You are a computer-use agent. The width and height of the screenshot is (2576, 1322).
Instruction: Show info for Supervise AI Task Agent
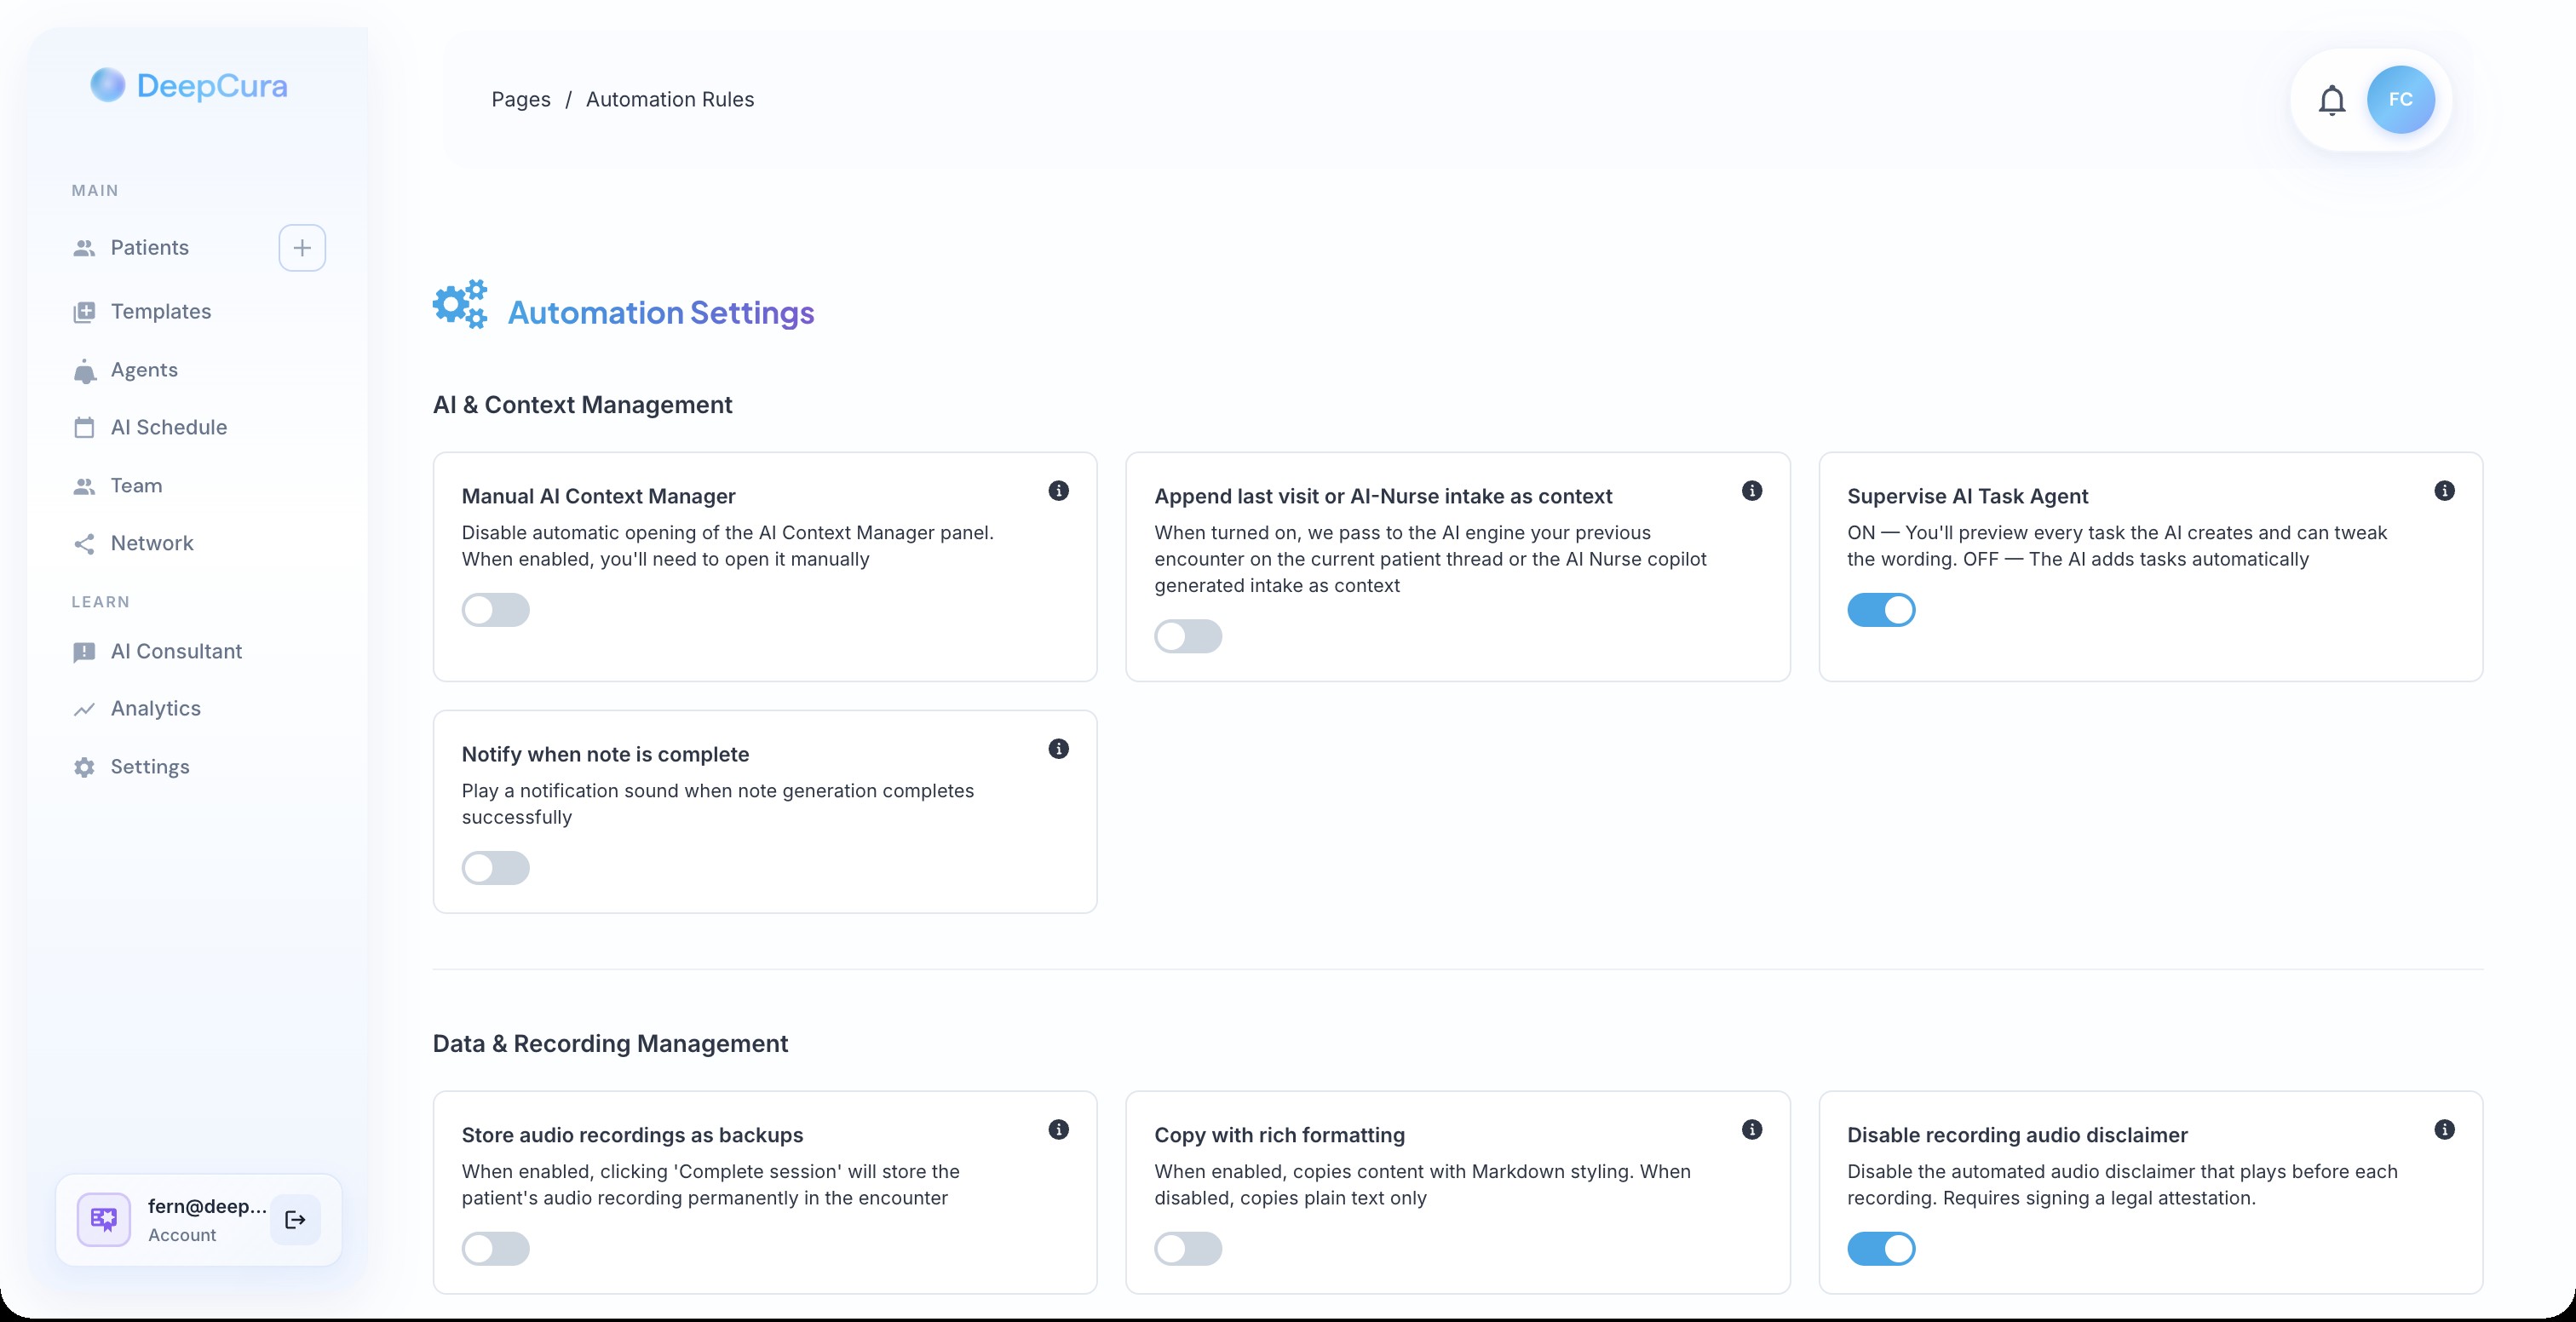coord(2444,491)
